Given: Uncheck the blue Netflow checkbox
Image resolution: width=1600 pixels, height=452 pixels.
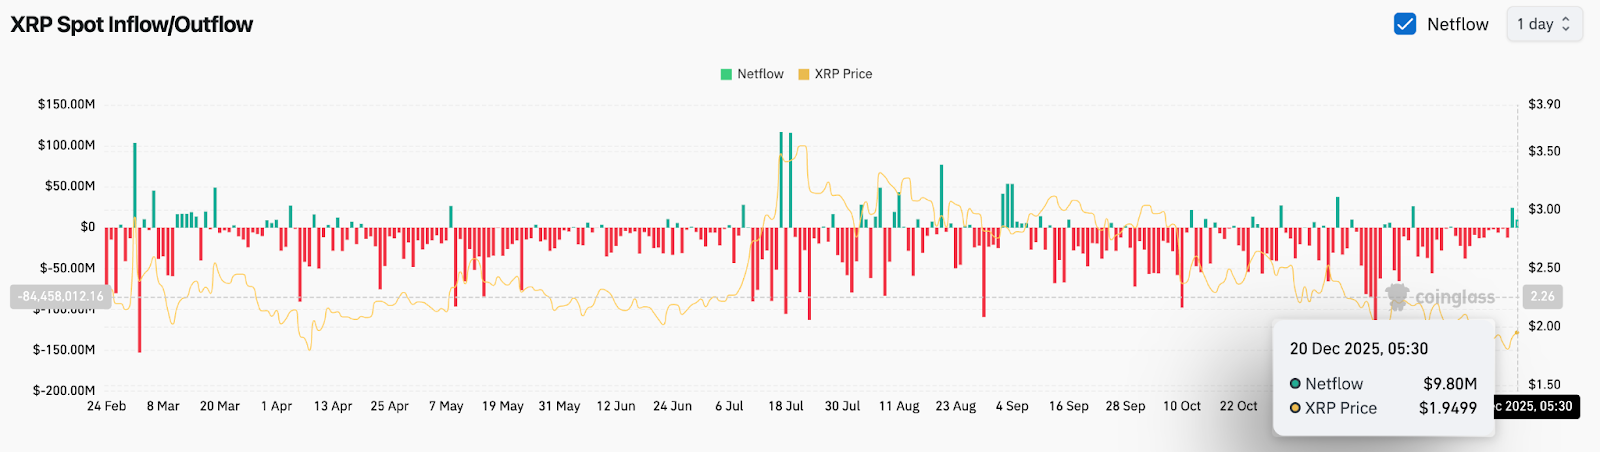Looking at the screenshot, I should point(1404,24).
